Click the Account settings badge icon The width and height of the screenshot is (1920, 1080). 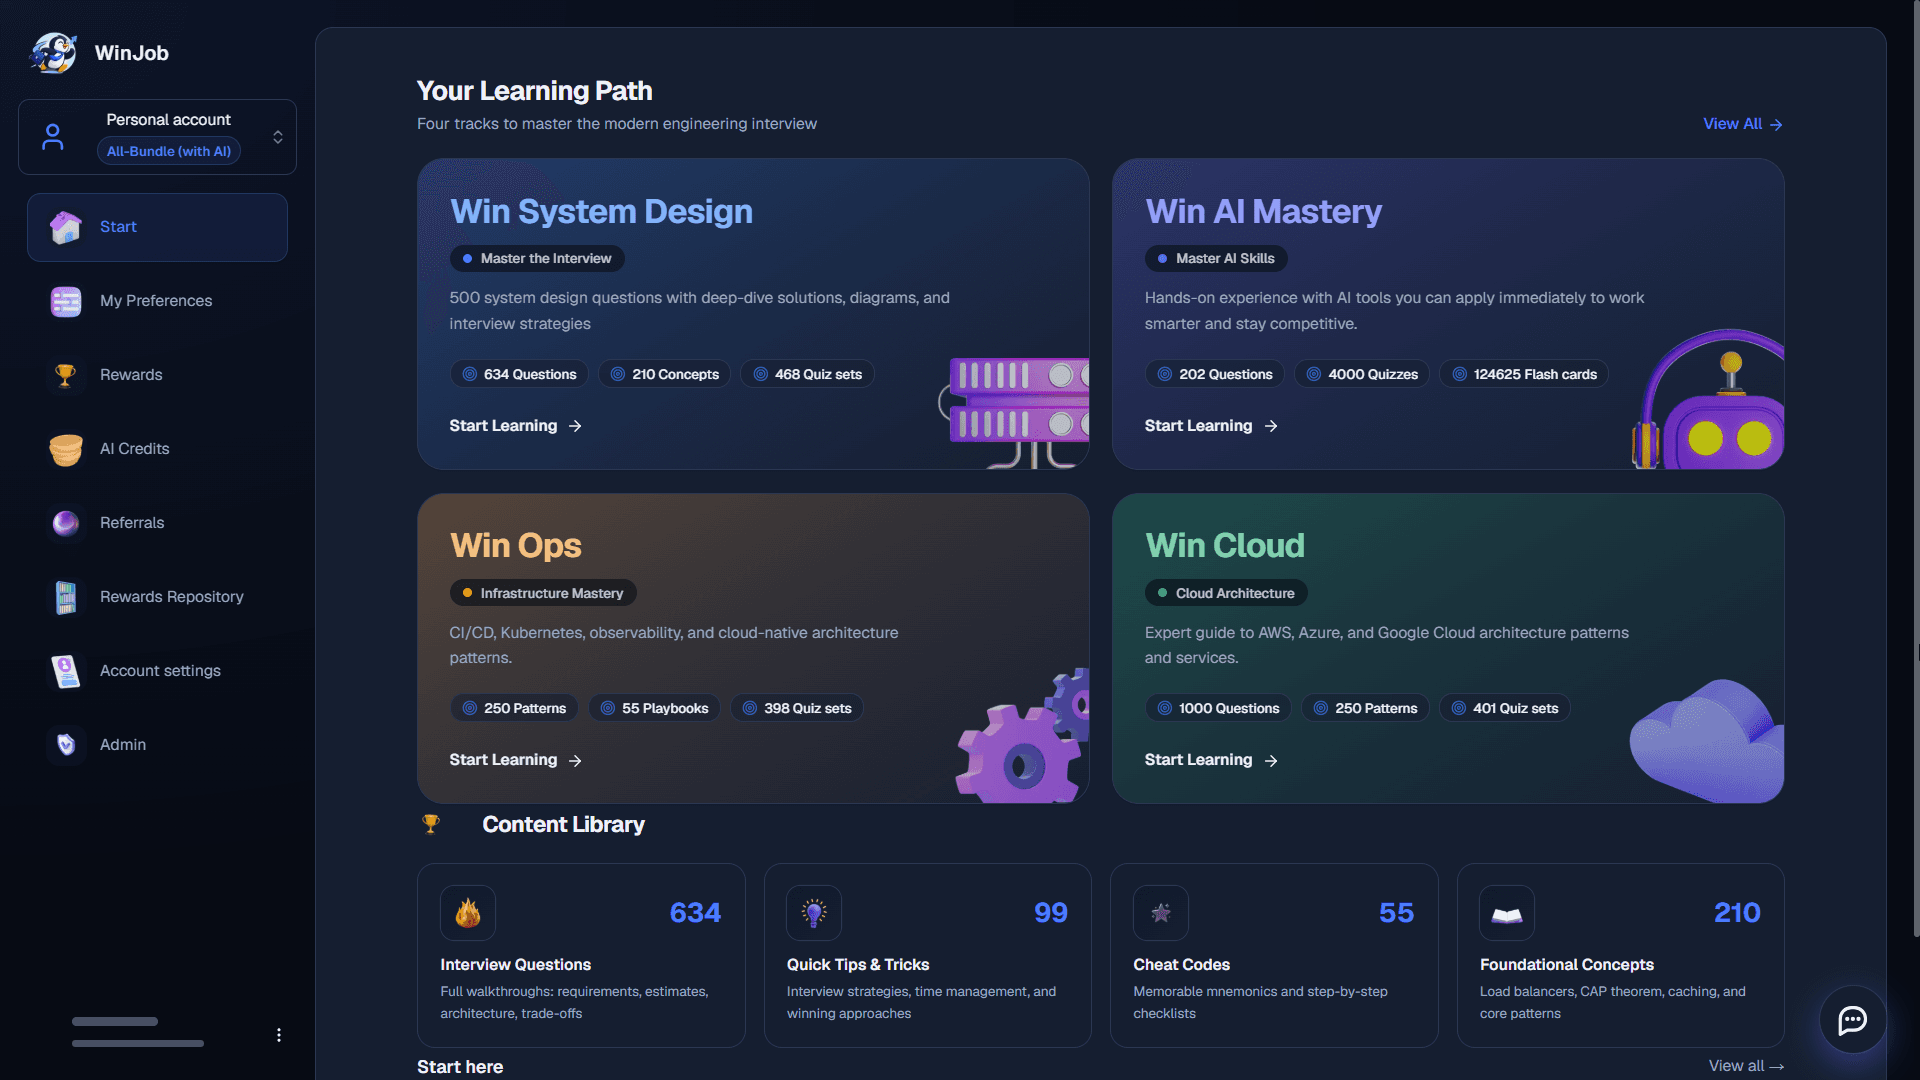(66, 671)
